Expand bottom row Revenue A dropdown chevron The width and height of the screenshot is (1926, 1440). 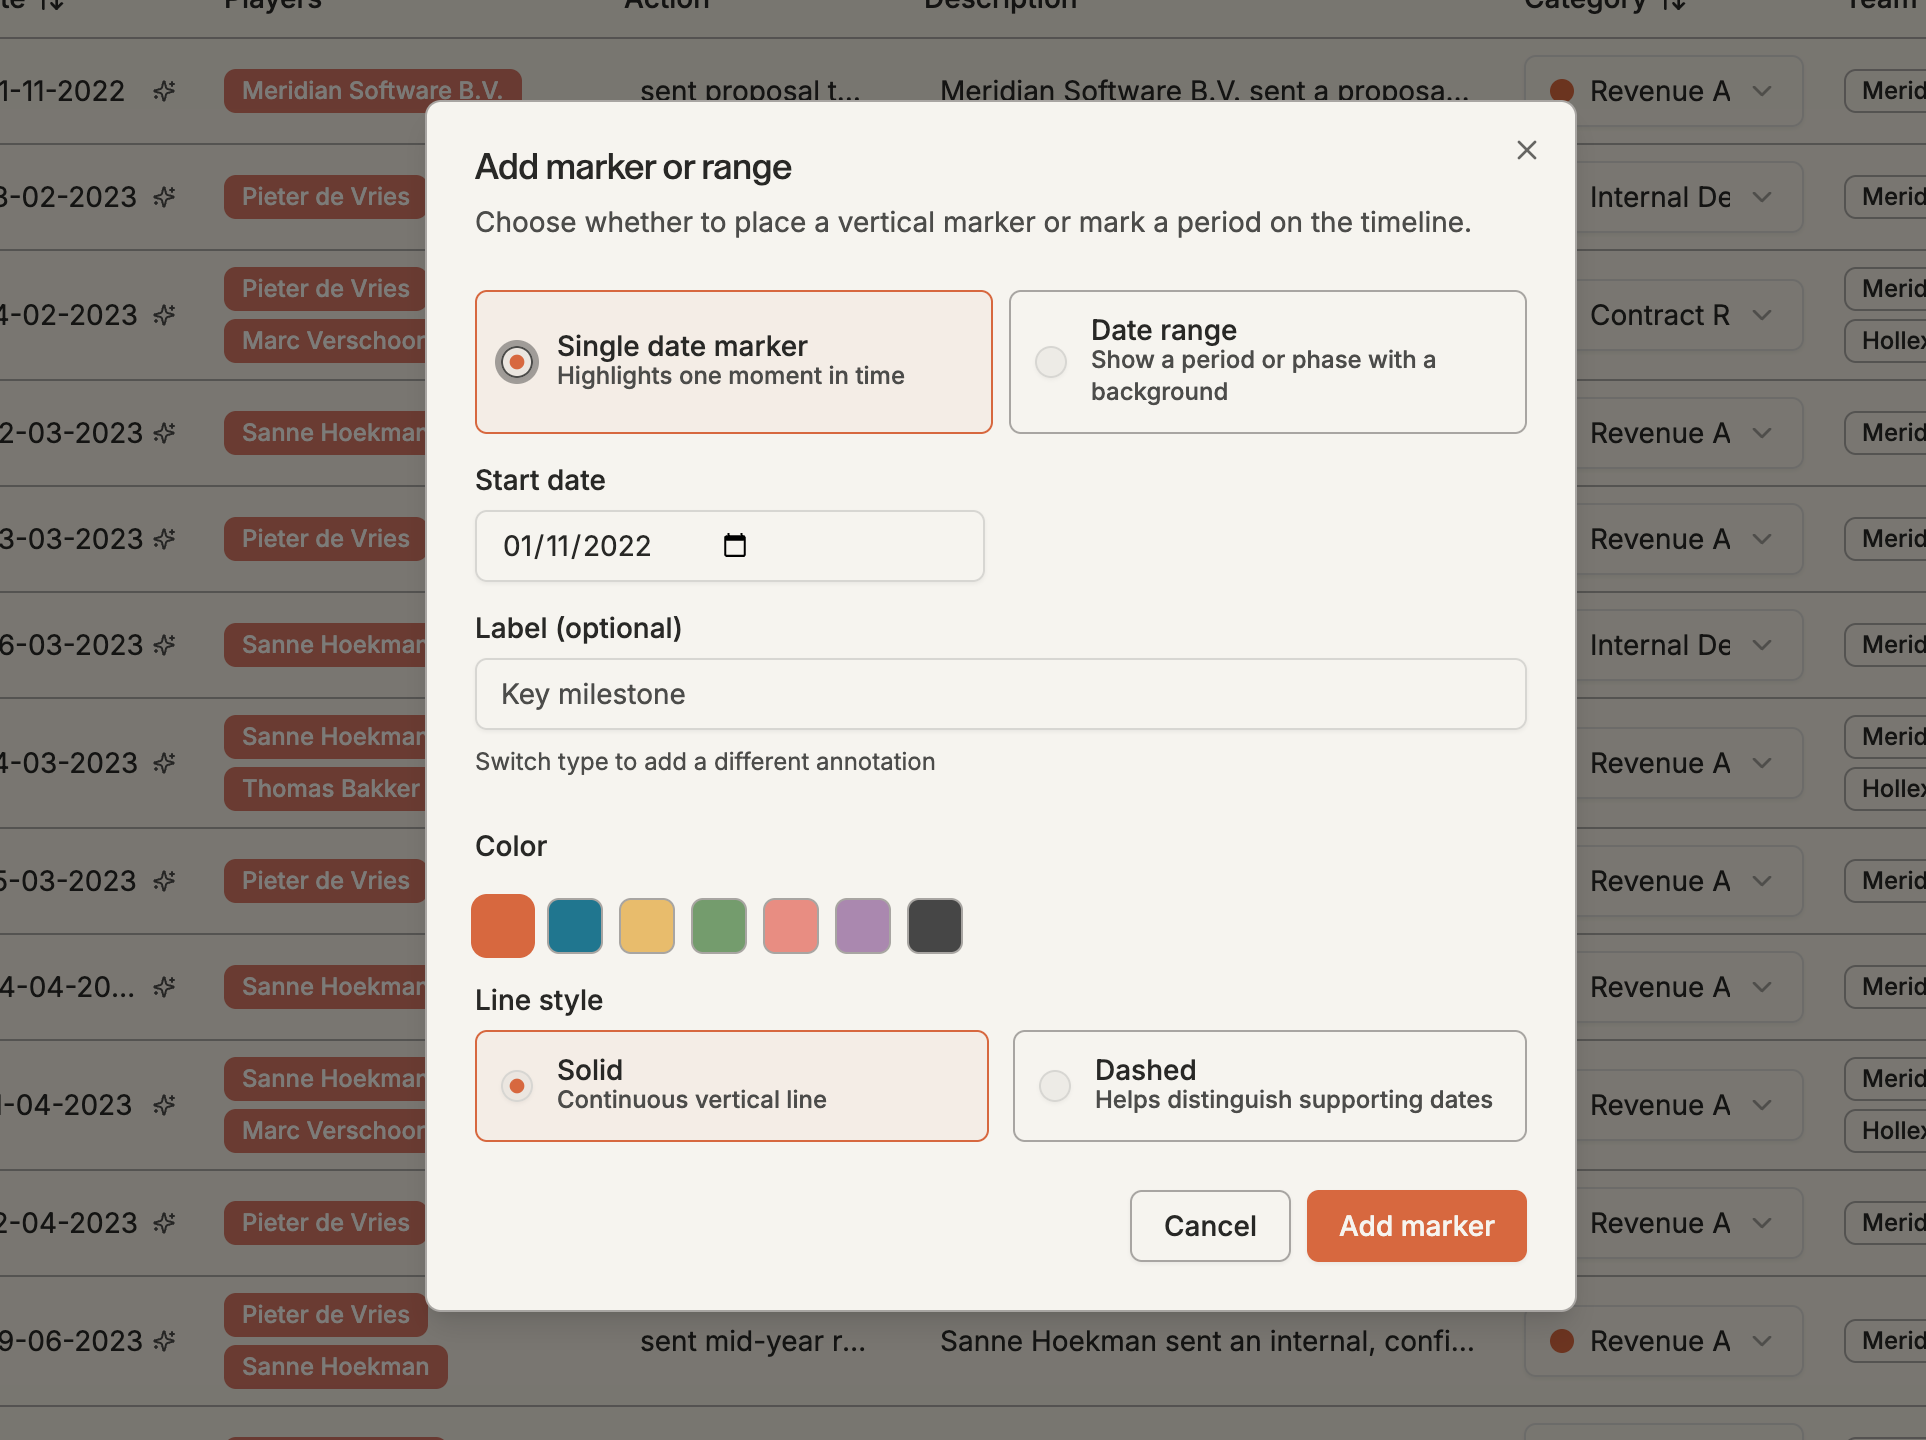click(1762, 1341)
